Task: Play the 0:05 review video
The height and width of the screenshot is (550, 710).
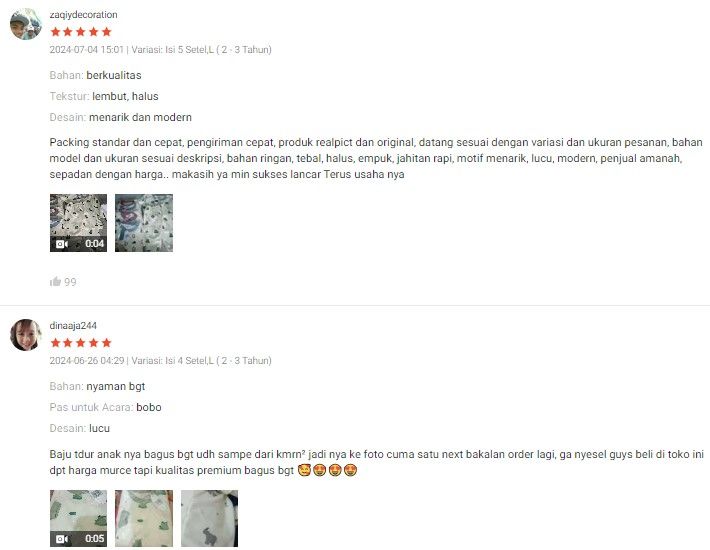Action: (x=78, y=518)
